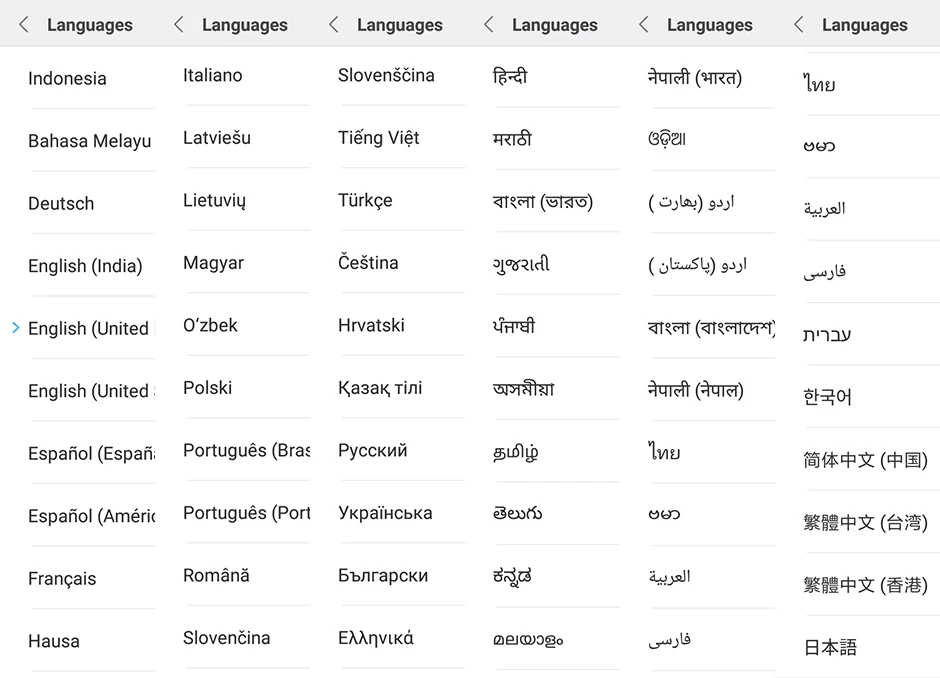Tap back chevron above the हिन्दी list

(489, 25)
